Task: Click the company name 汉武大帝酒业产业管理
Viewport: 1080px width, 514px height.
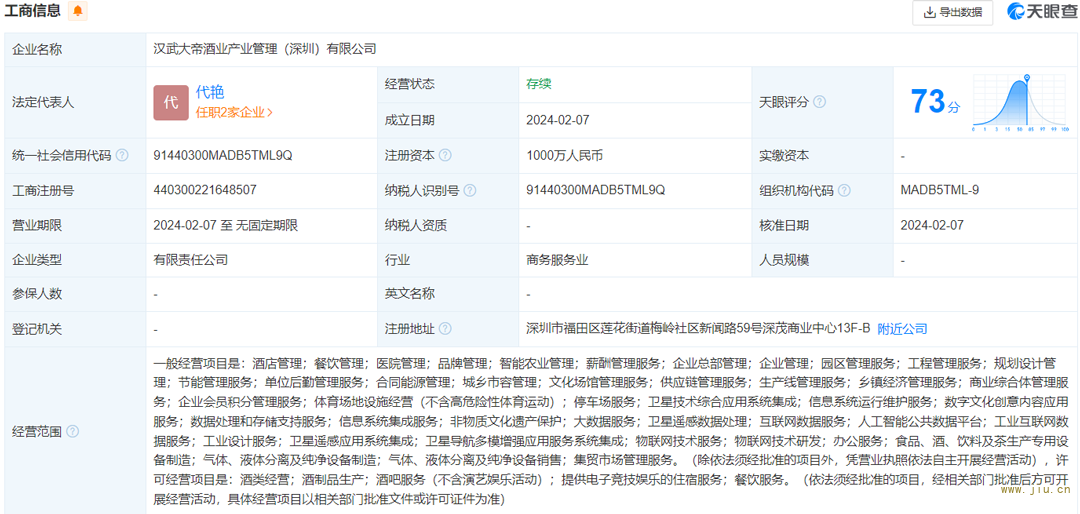Action: 264,48
